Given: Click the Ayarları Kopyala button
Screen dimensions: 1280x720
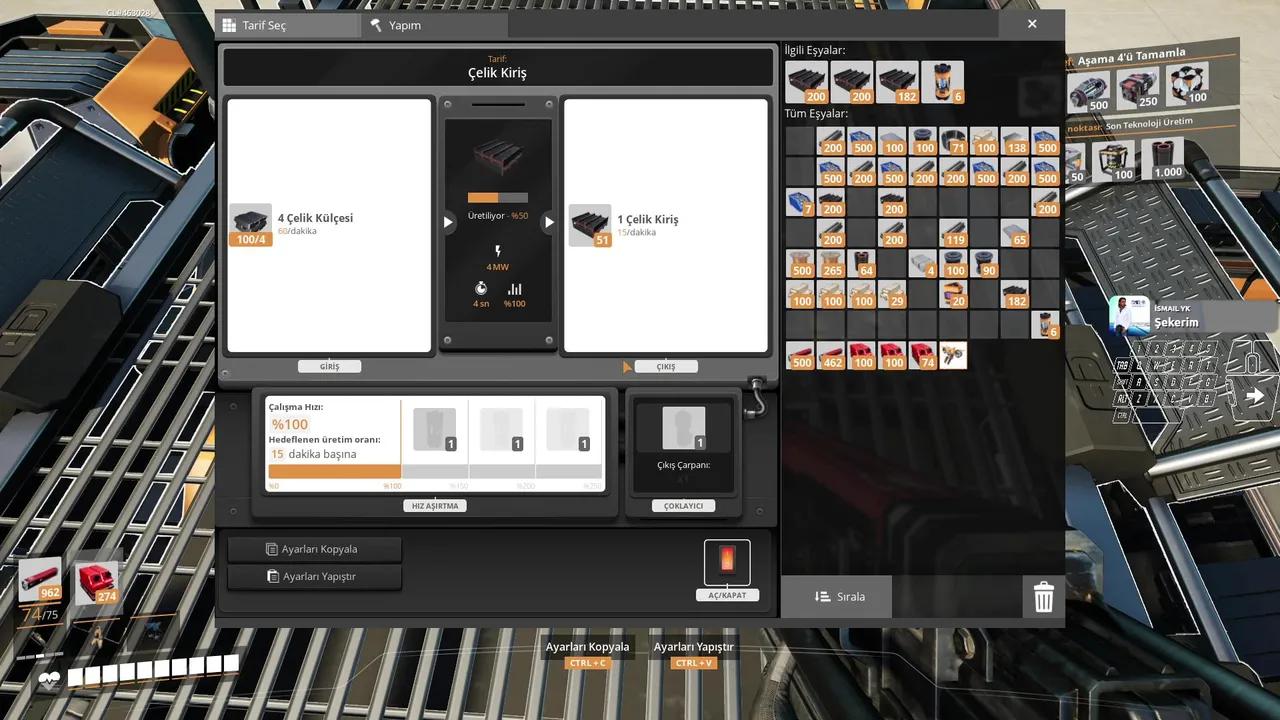Looking at the screenshot, I should pyautogui.click(x=314, y=549).
